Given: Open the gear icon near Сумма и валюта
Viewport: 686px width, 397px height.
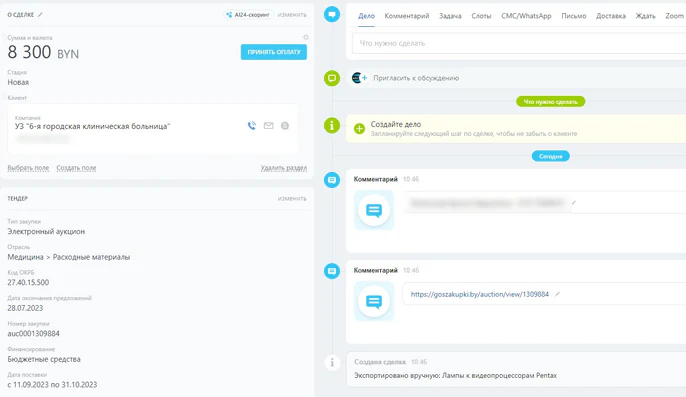Looking at the screenshot, I should click(306, 38).
